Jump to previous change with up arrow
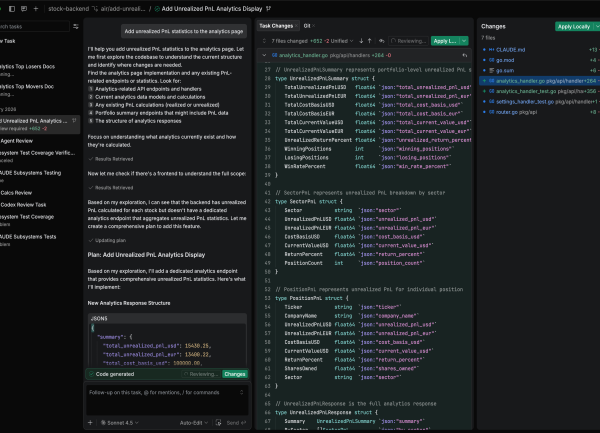This screenshot has height=433, width=600. pos(369,41)
